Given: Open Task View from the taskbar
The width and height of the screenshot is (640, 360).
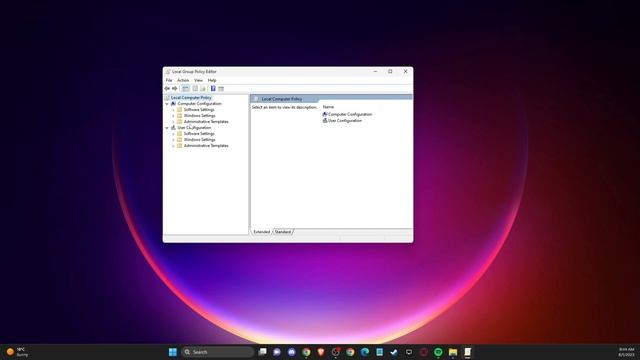Looking at the screenshot, I should point(262,352).
